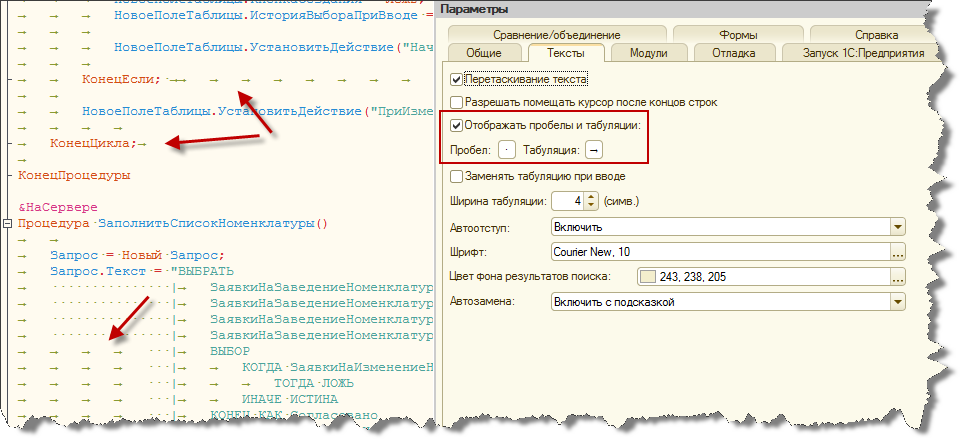Collapse procedure ЗаполнитьСписокНоменклатуры with fold marker
Image resolution: width=960 pixels, height=439 pixels.
7,223
